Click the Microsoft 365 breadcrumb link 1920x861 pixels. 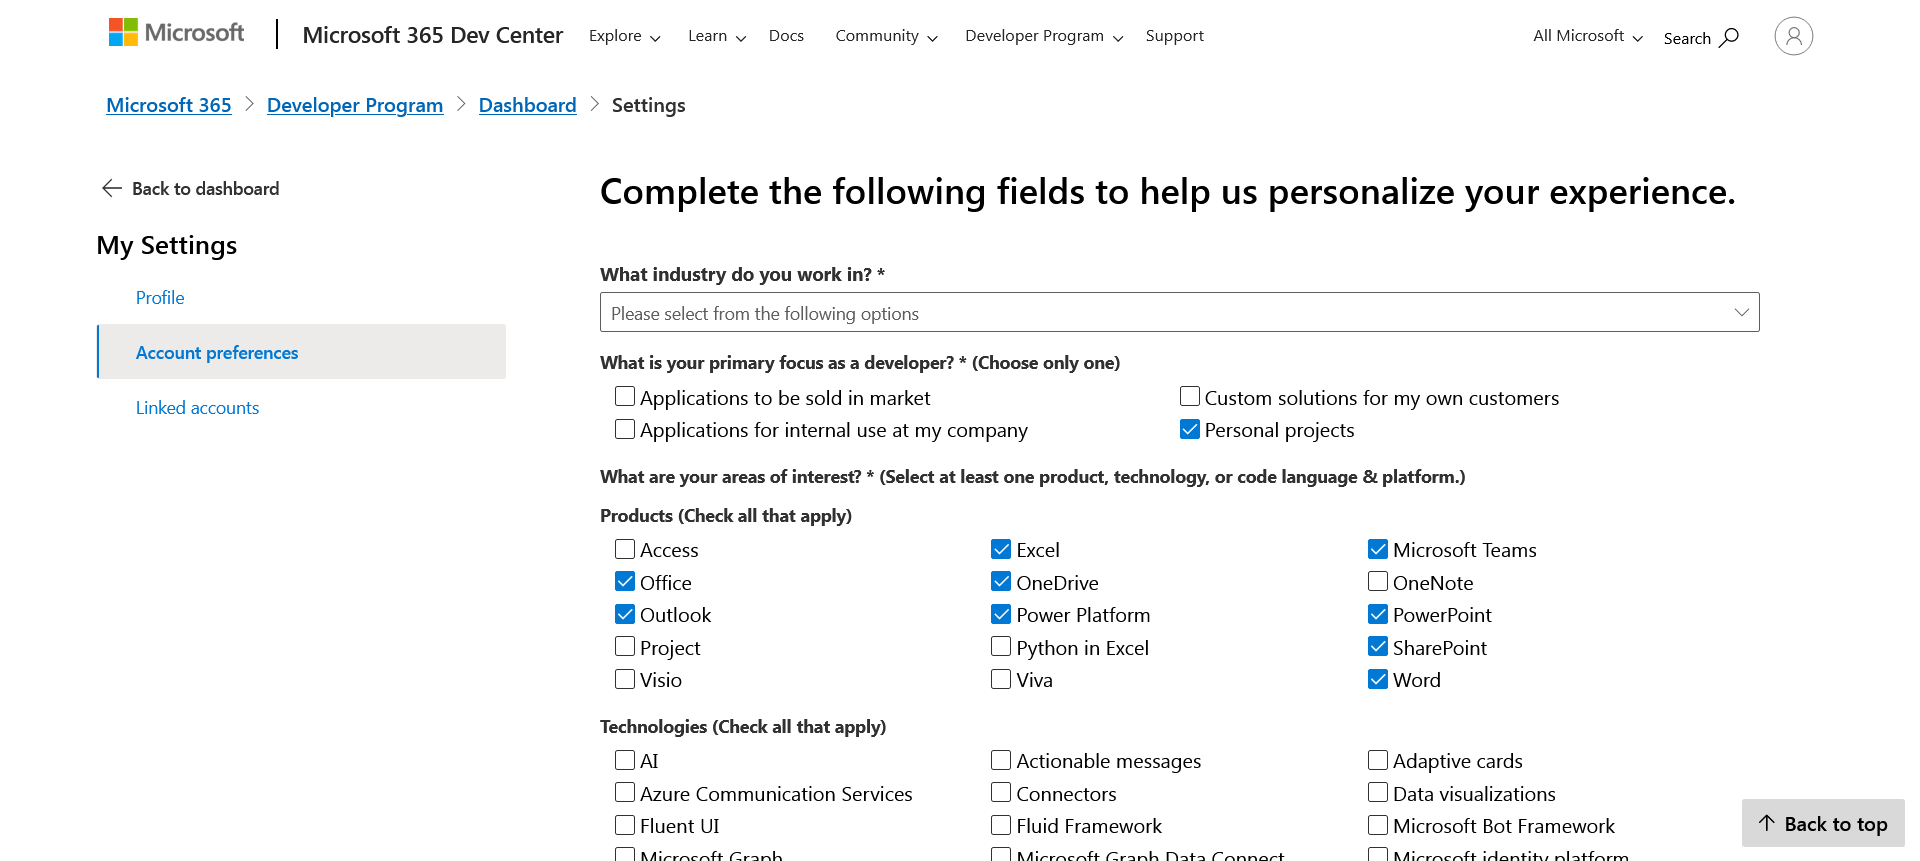pyautogui.click(x=169, y=105)
